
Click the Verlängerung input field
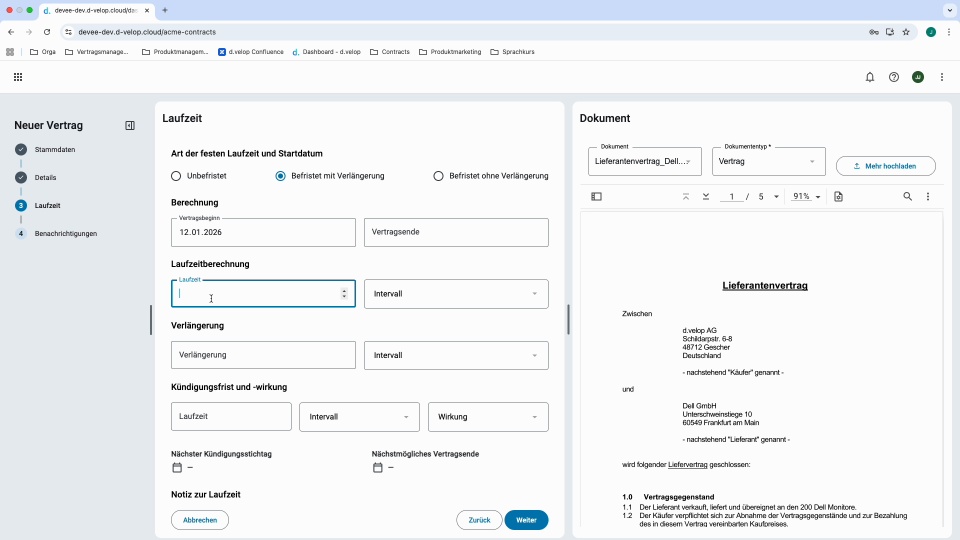pos(263,355)
